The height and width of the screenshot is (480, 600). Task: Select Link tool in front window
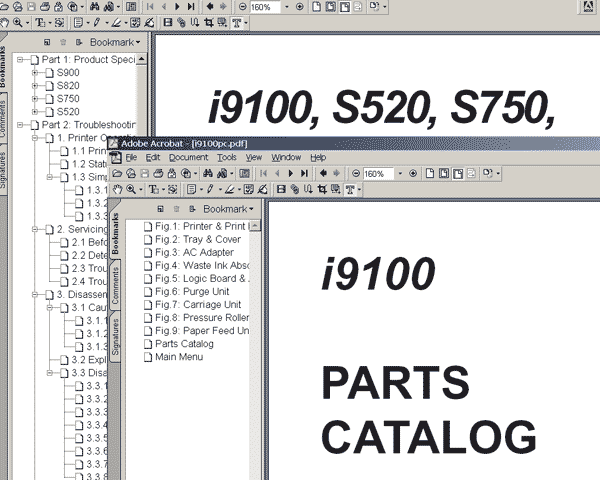(294, 189)
